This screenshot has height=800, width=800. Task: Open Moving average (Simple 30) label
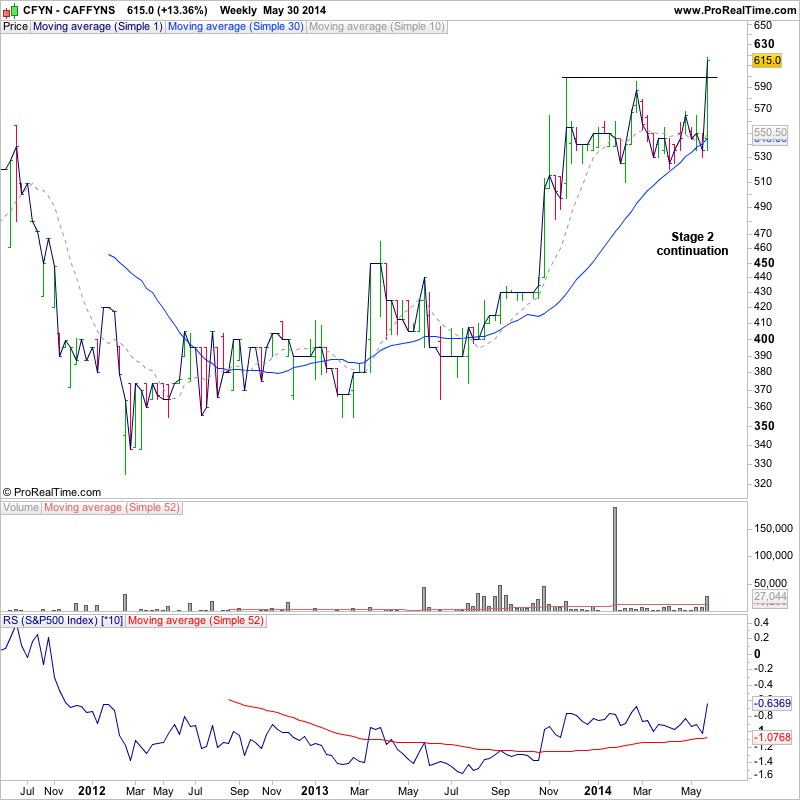[x=236, y=27]
